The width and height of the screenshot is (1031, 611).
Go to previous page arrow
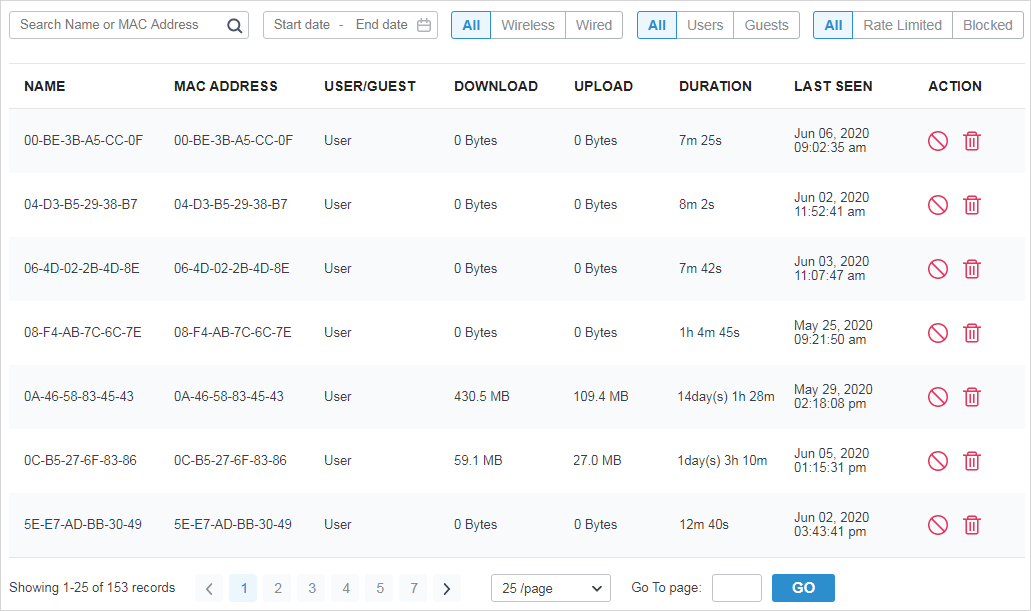tap(209, 589)
